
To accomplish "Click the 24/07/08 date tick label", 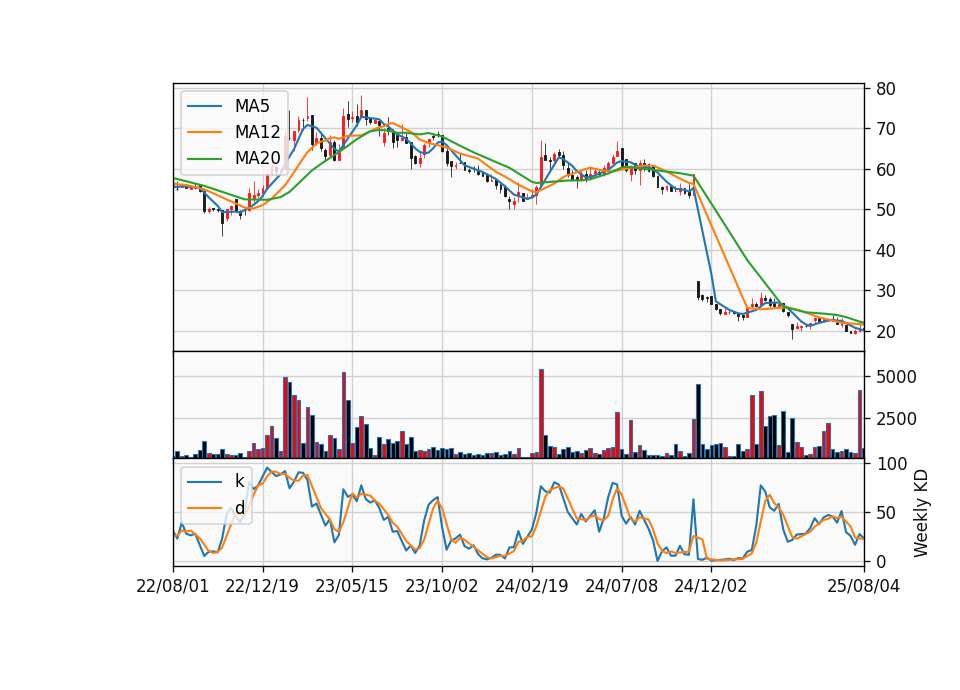I will click(x=621, y=586).
